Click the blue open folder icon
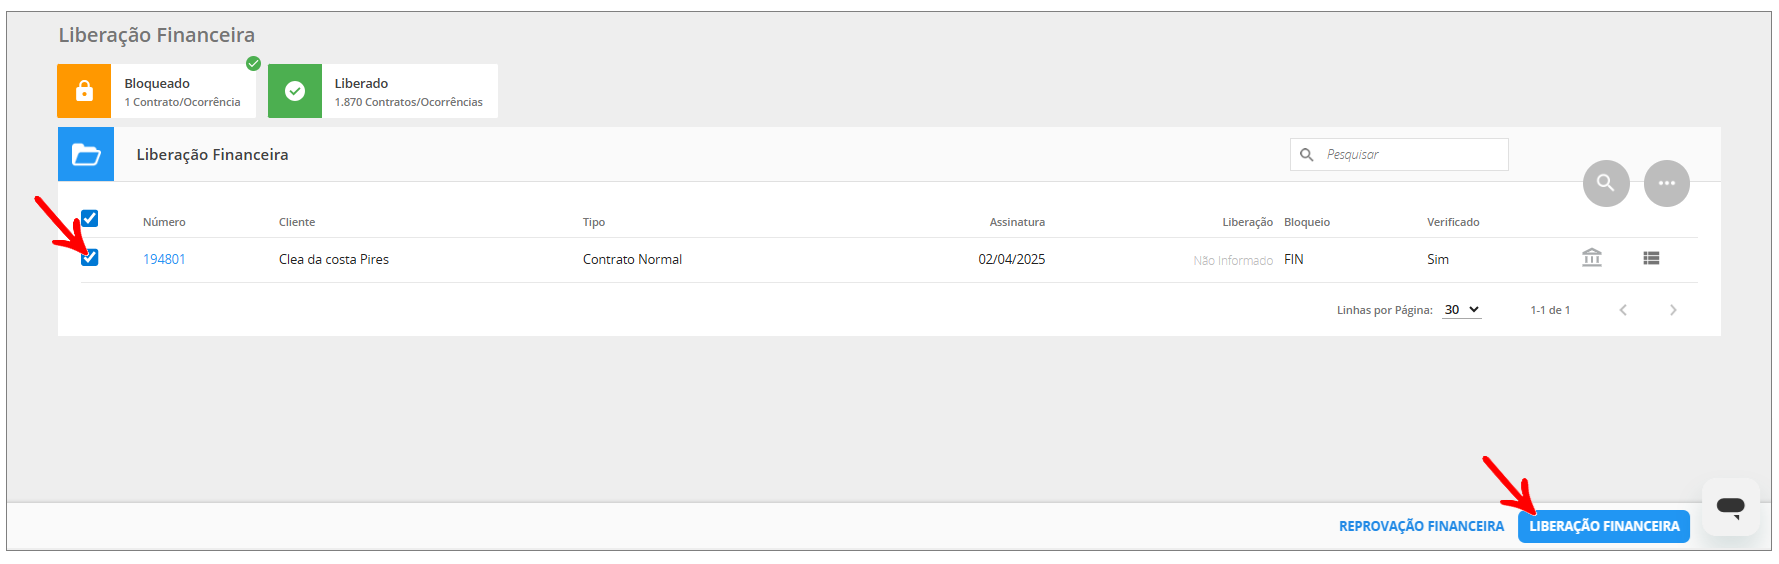This screenshot has height=564, width=1779. [86, 155]
